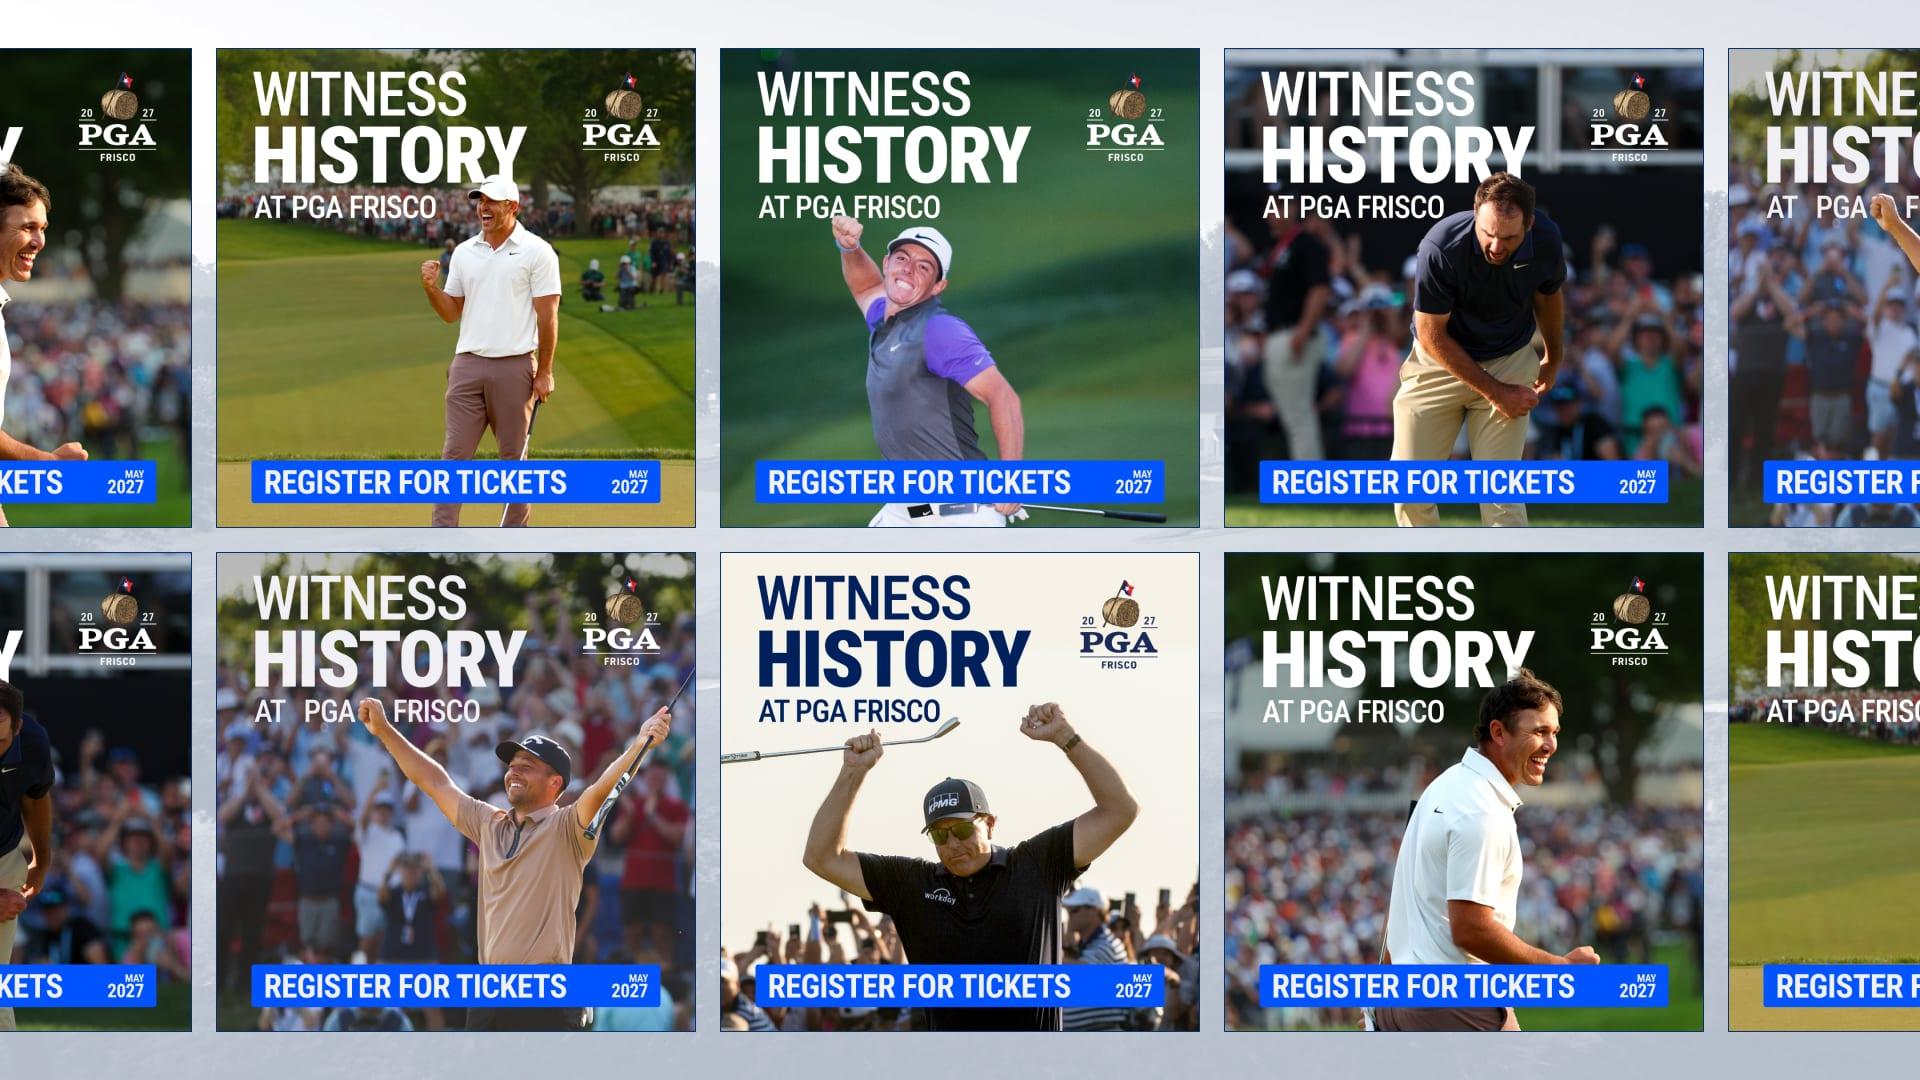This screenshot has height=1080, width=1920.
Task: Click the PGA Frisco logo on the cut-off bottom-left card
Action: point(117,622)
